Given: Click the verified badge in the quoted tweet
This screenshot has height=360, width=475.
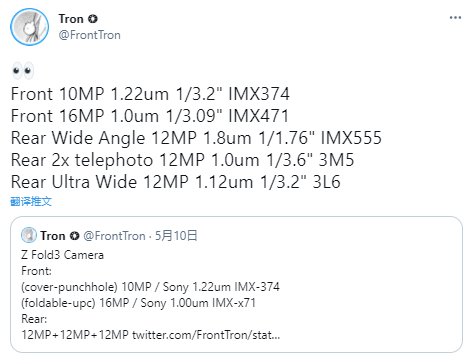Looking at the screenshot, I should pos(75,236).
